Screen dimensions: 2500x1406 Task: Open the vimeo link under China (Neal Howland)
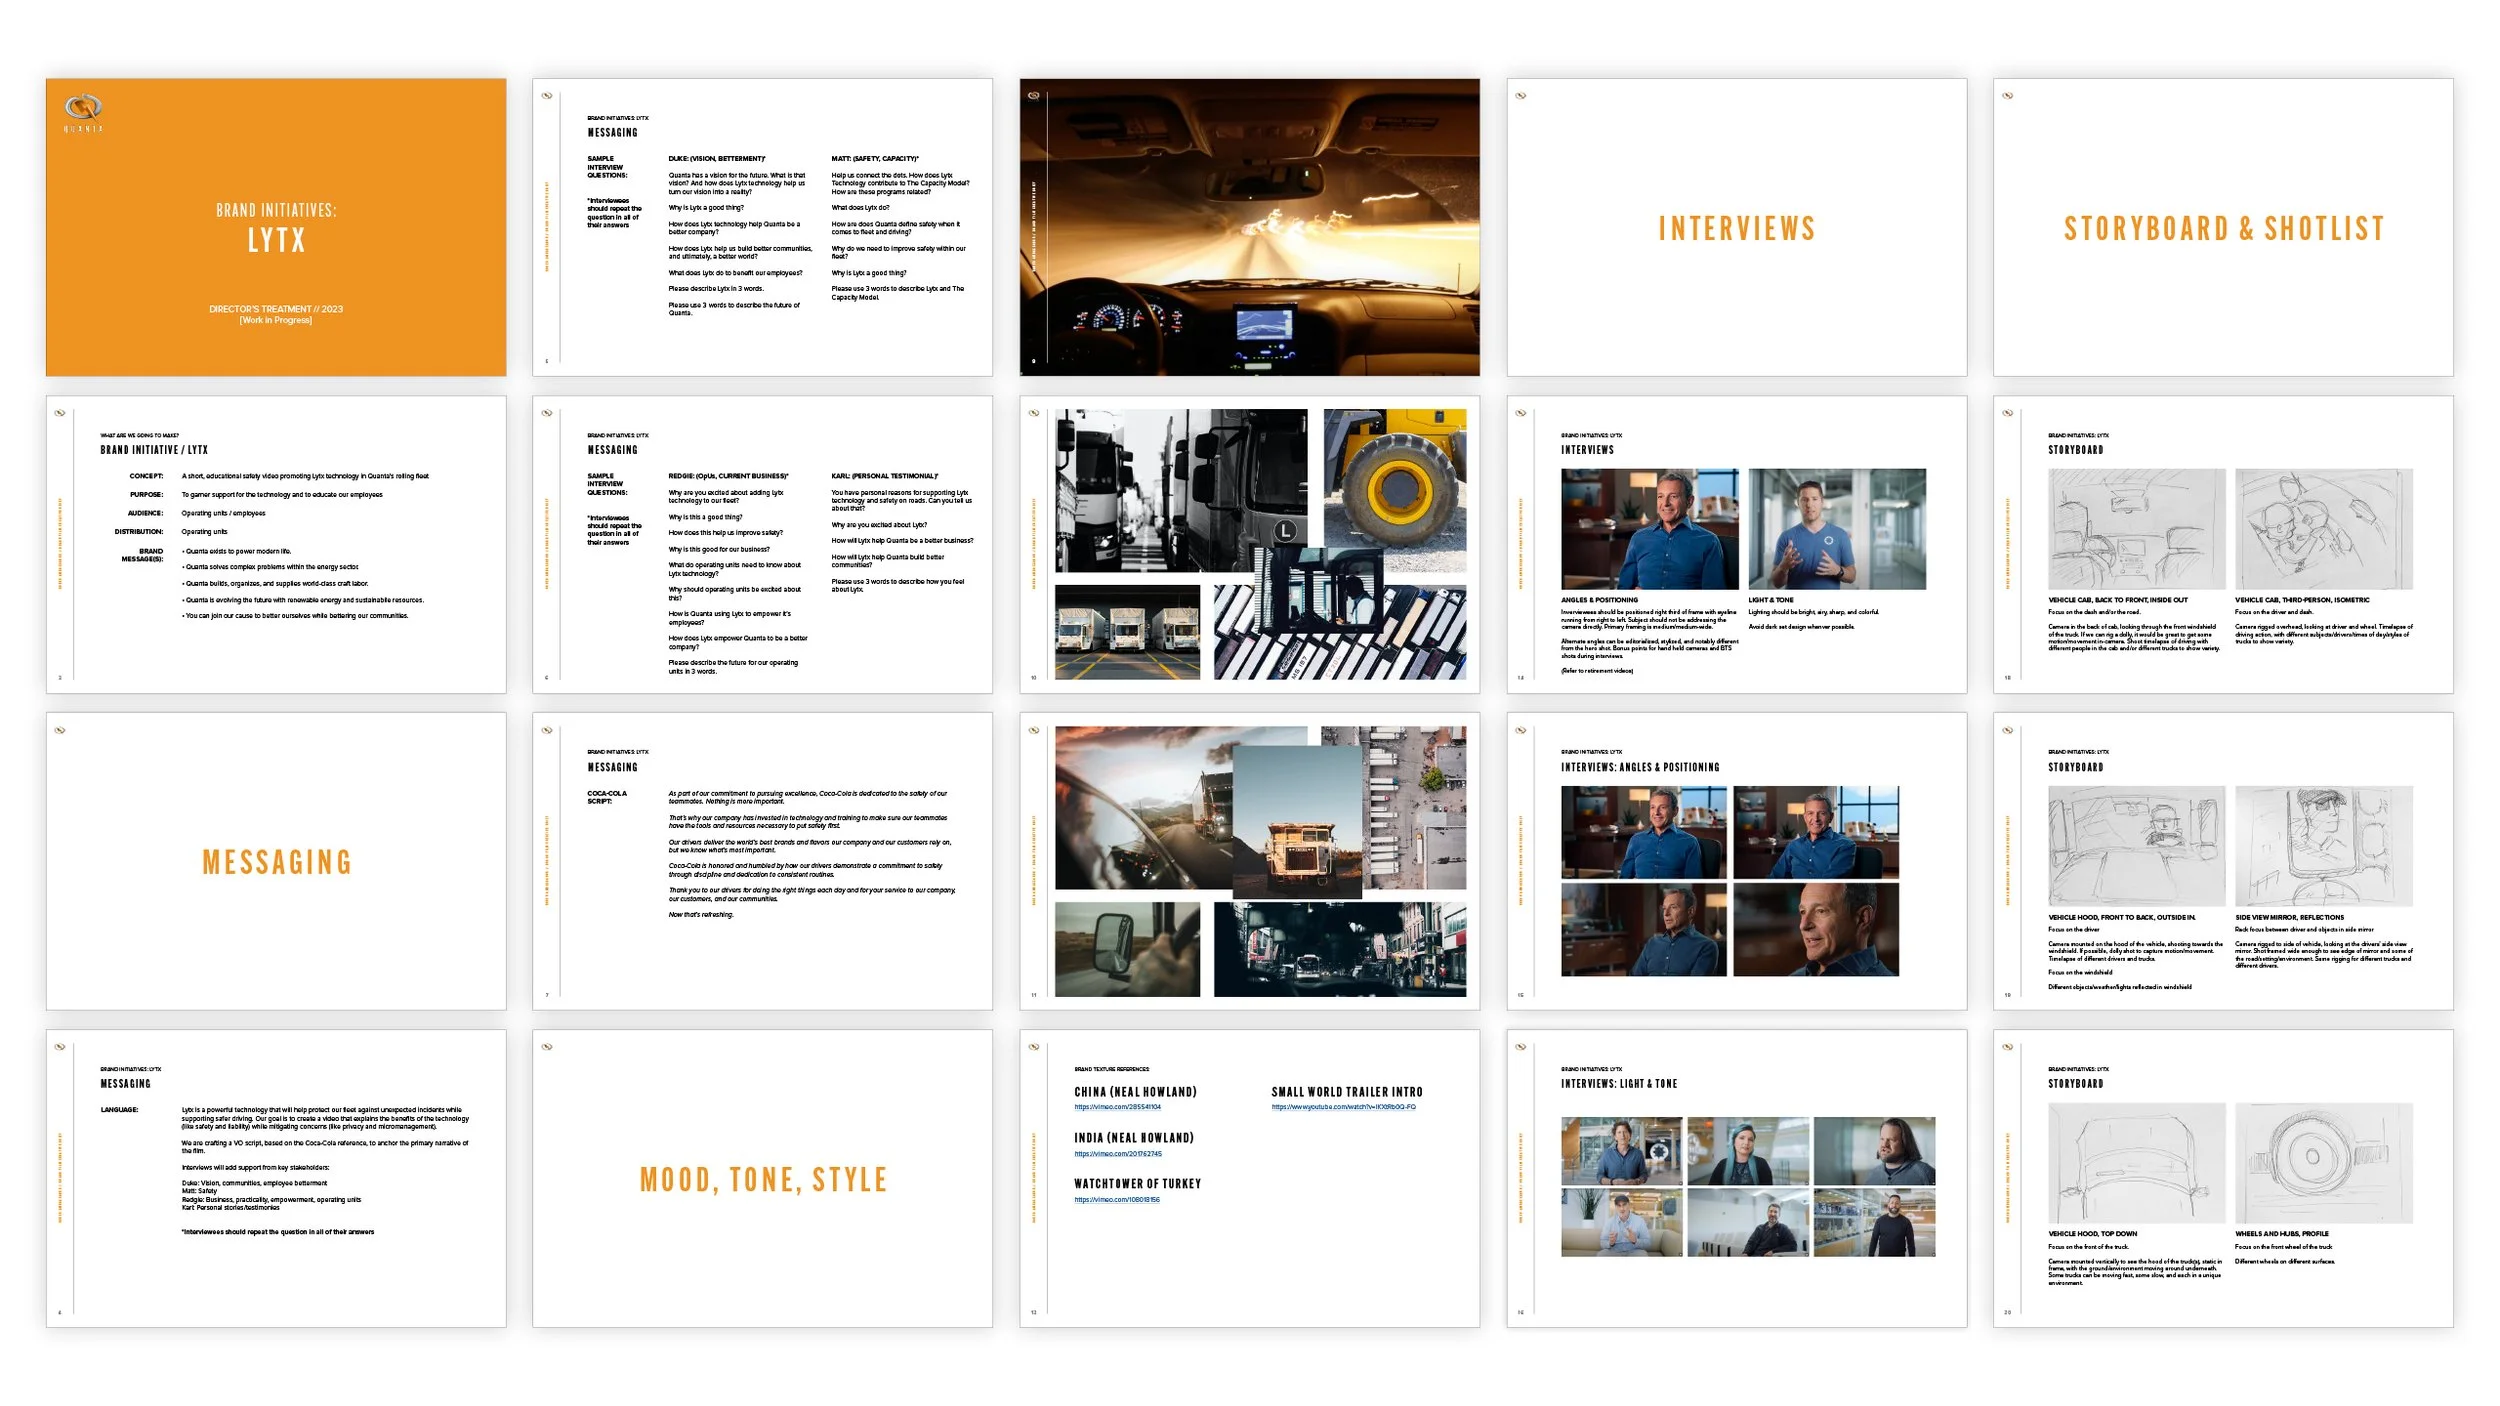1117,1108
